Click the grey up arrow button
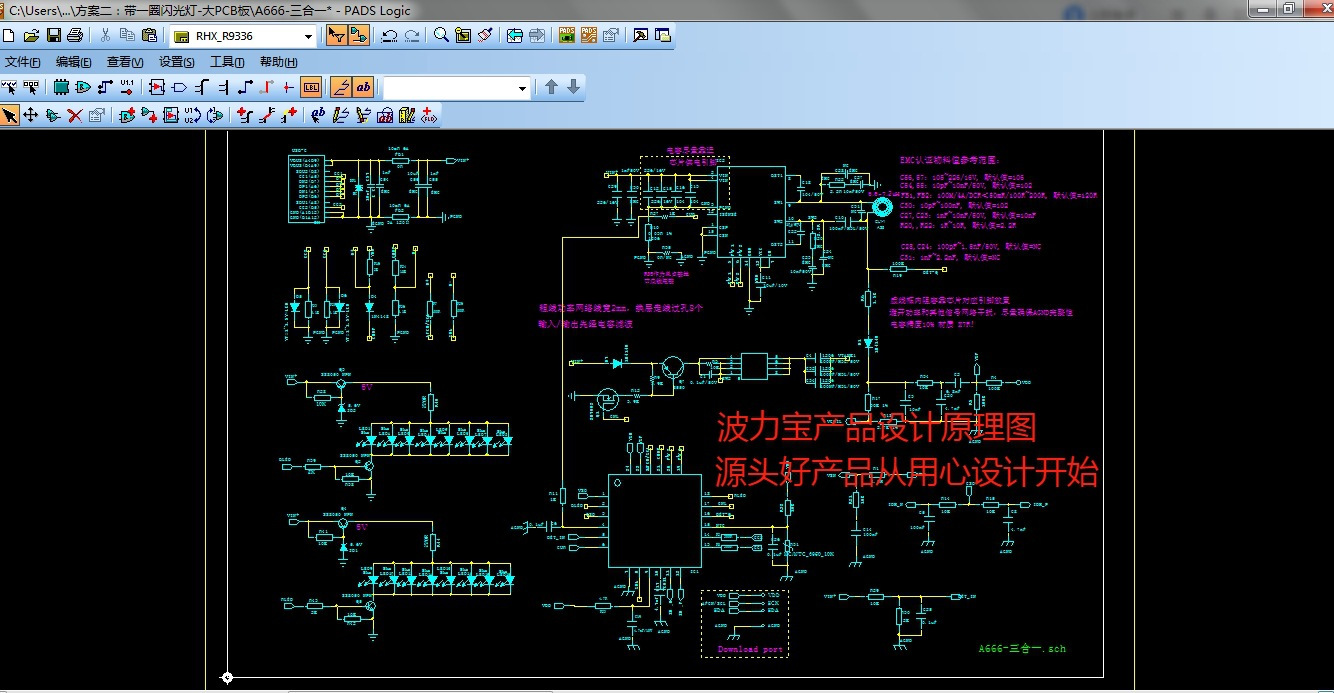This screenshot has width=1334, height=693. coord(551,88)
